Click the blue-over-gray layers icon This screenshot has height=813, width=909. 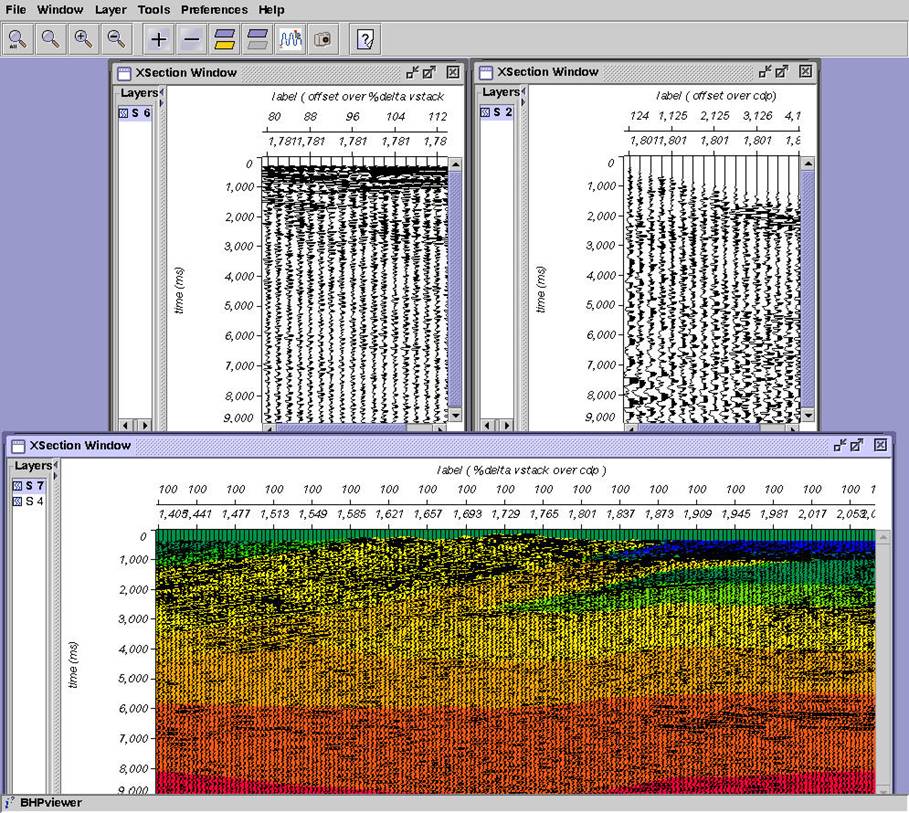click(257, 39)
